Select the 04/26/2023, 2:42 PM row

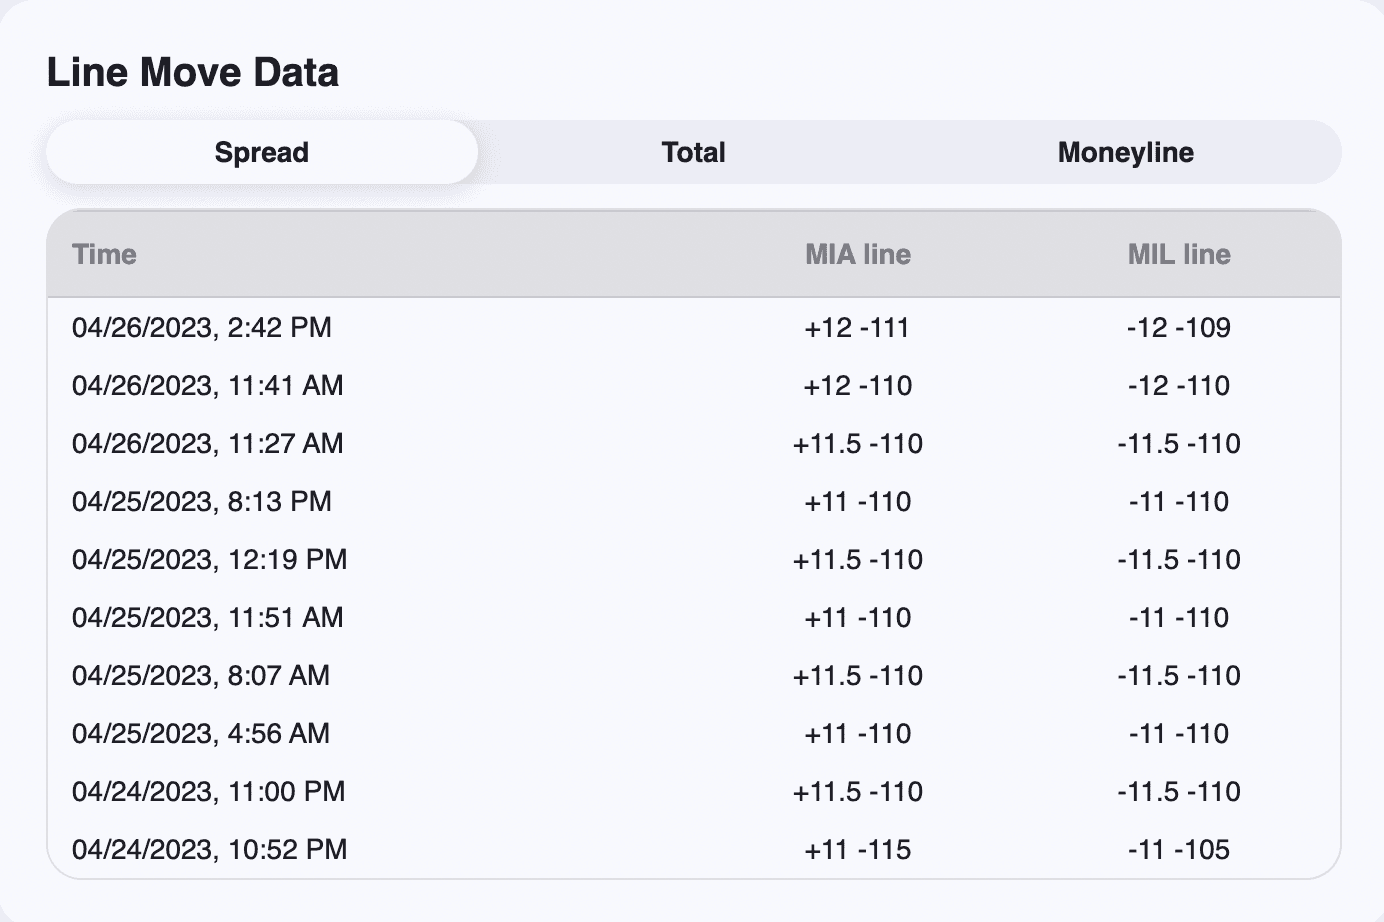[x=202, y=328]
